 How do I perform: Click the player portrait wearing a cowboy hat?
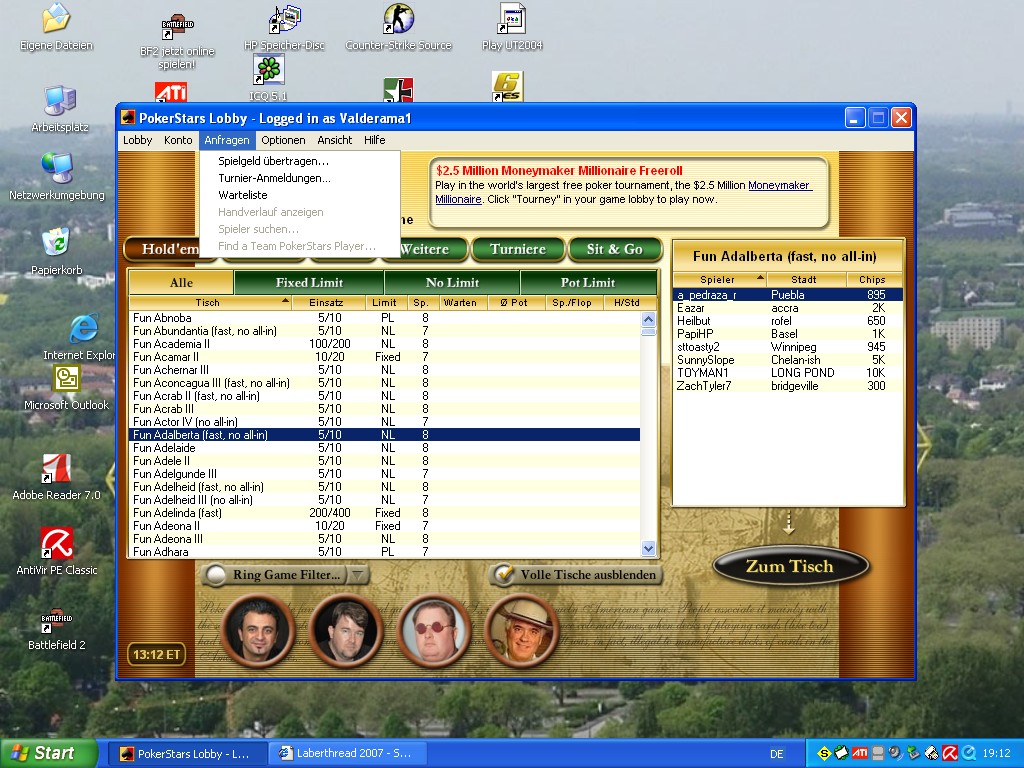(x=521, y=630)
